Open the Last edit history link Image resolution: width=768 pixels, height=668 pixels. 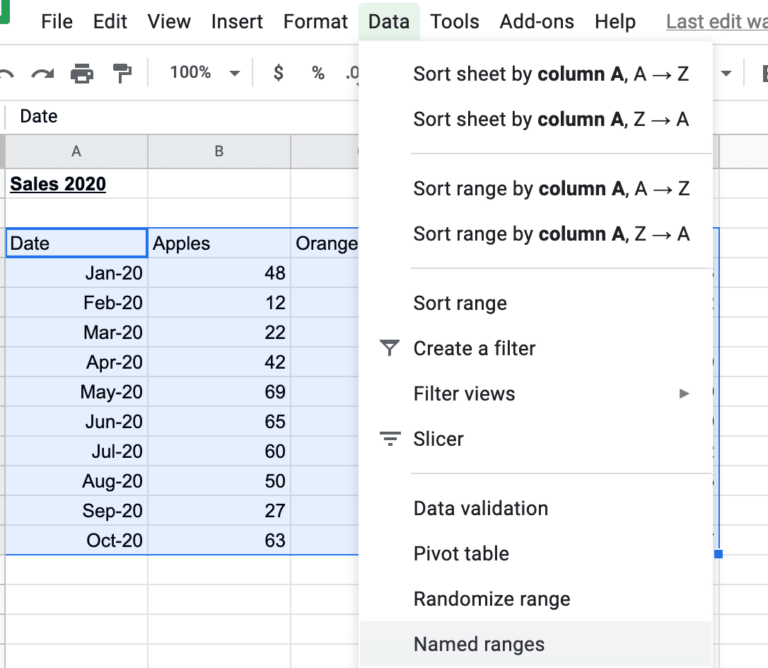tap(717, 22)
